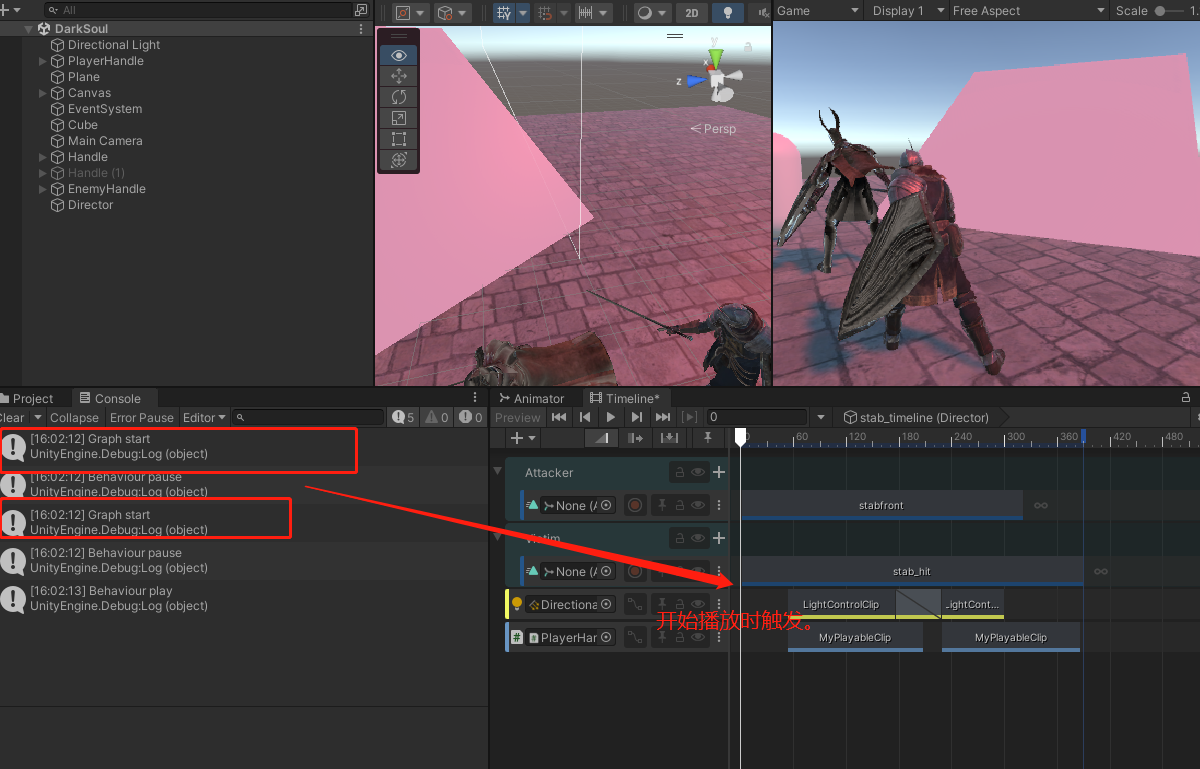This screenshot has width=1200, height=769.
Task: Lock the Timeline window
Action: point(1186,398)
